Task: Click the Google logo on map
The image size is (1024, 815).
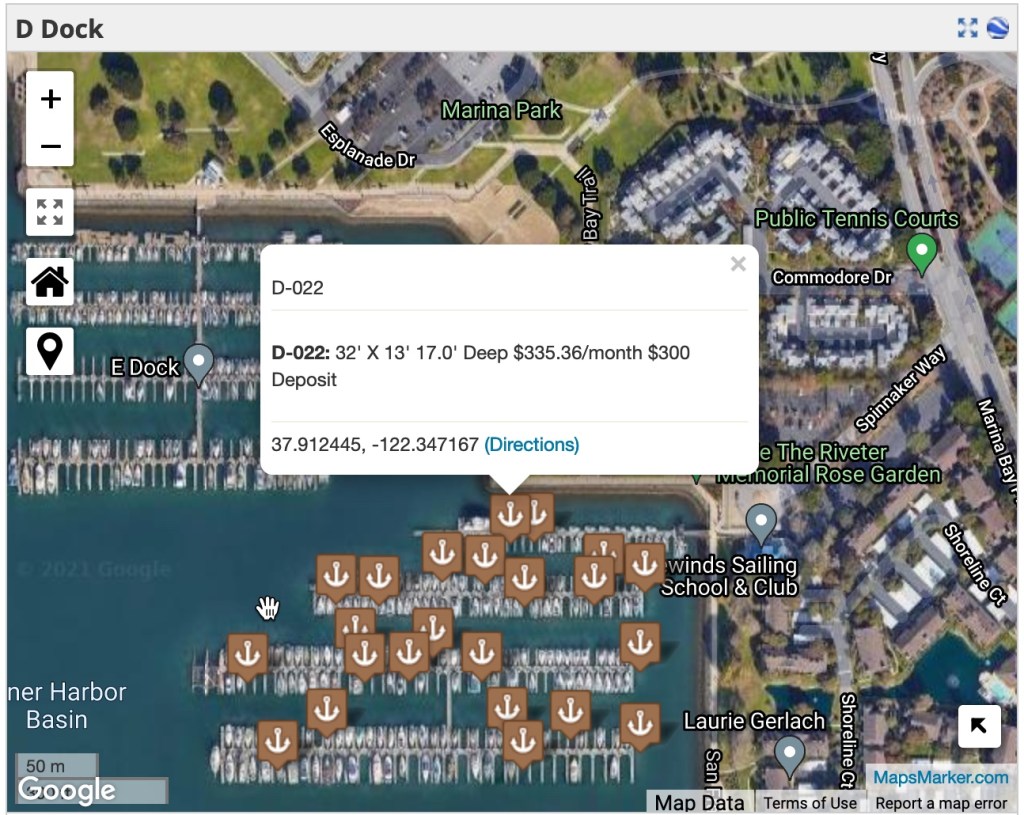Action: coord(67,790)
